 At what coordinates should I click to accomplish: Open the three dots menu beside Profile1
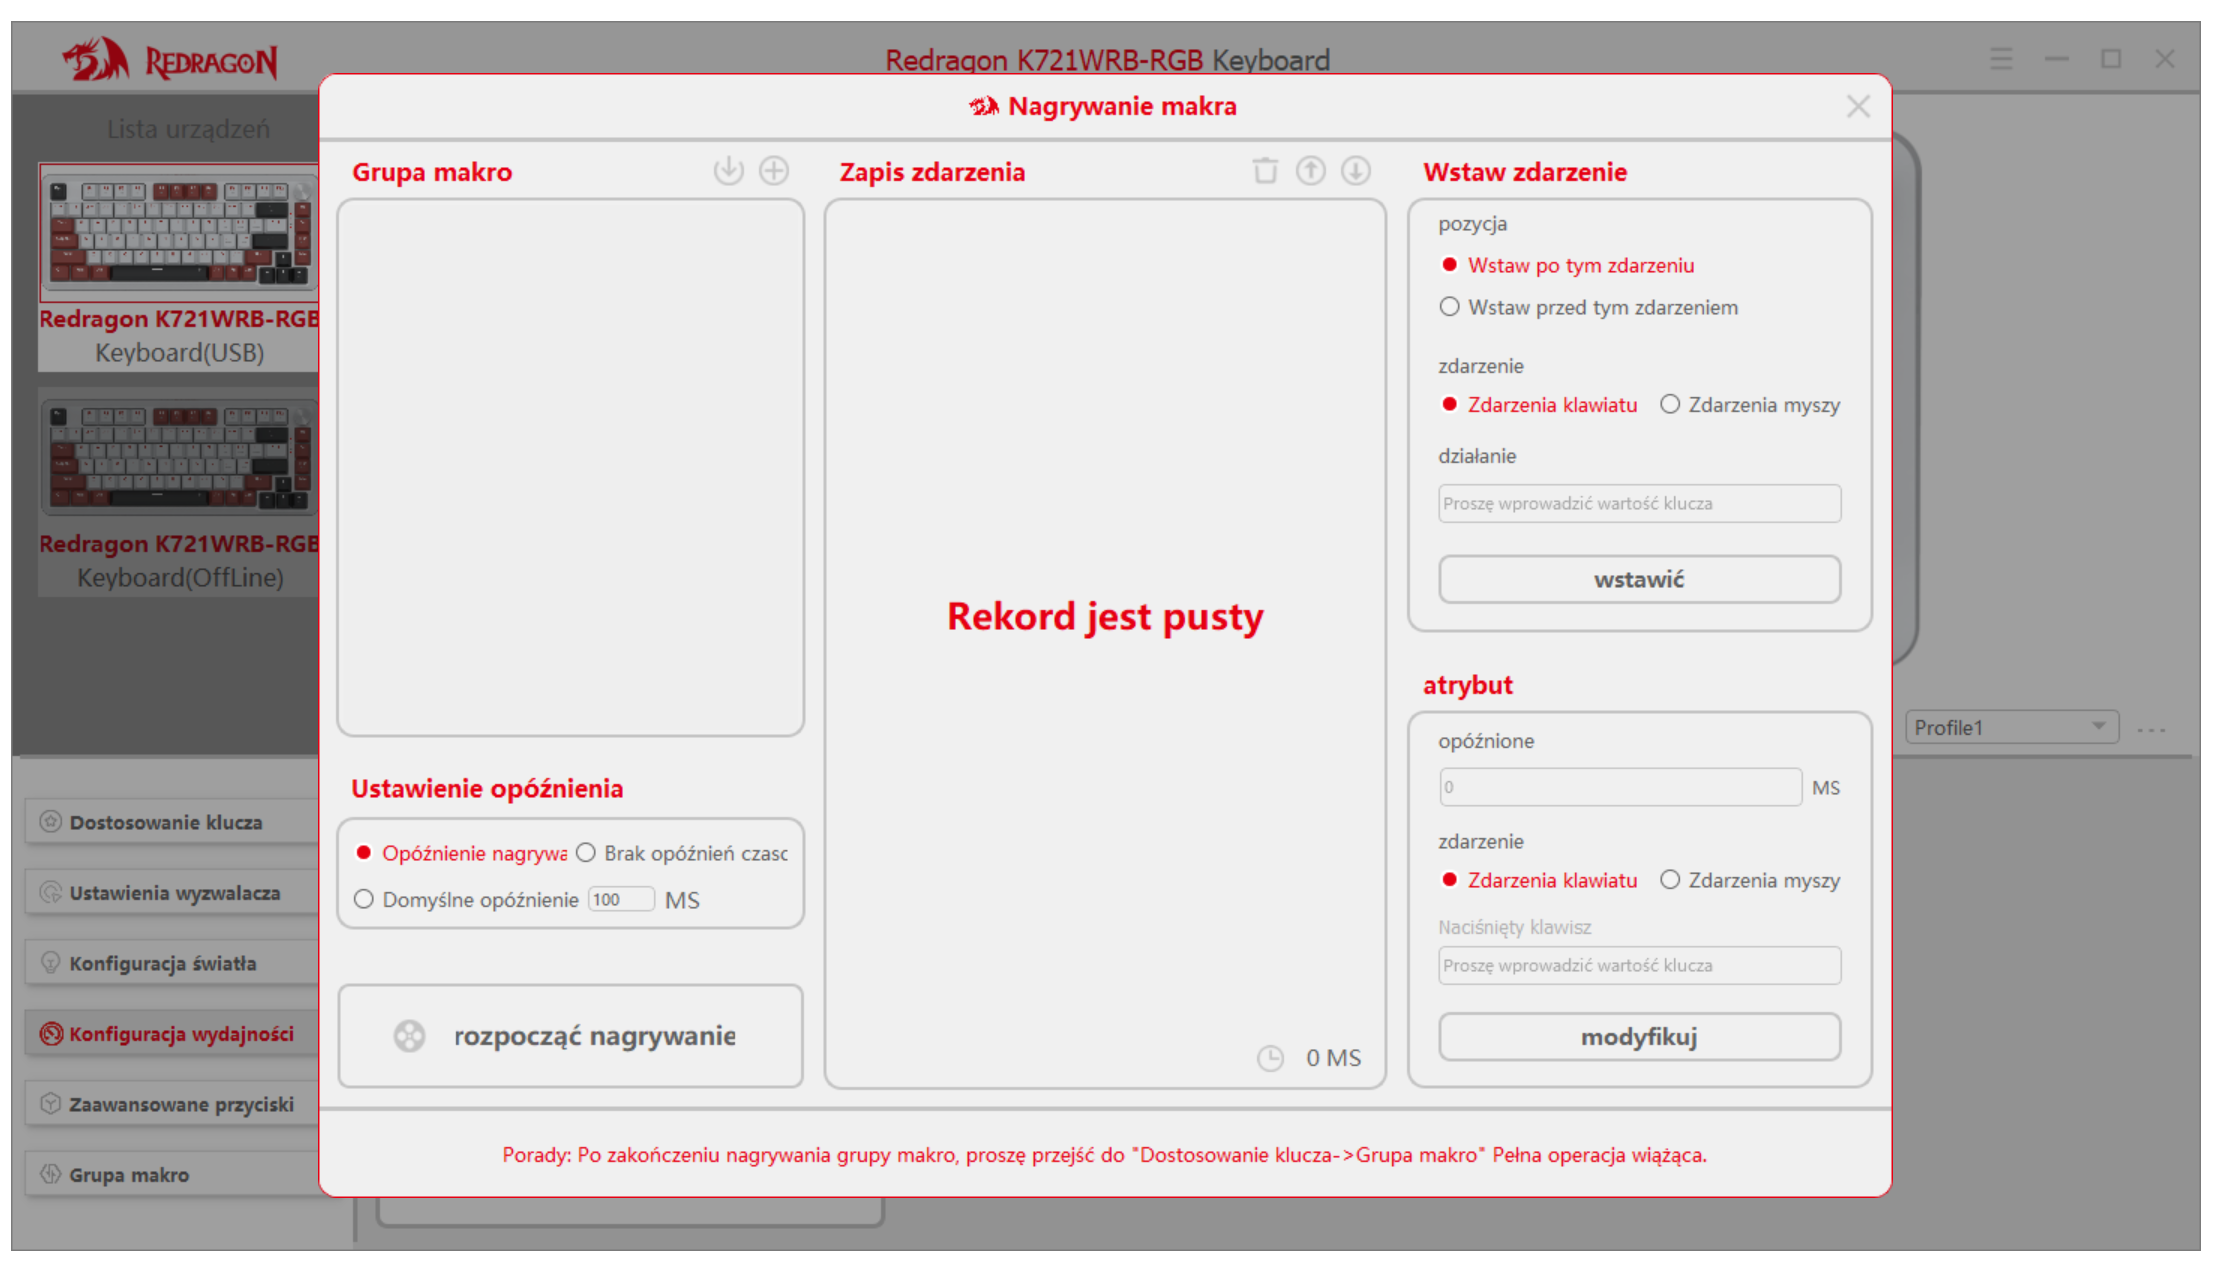(x=2151, y=730)
